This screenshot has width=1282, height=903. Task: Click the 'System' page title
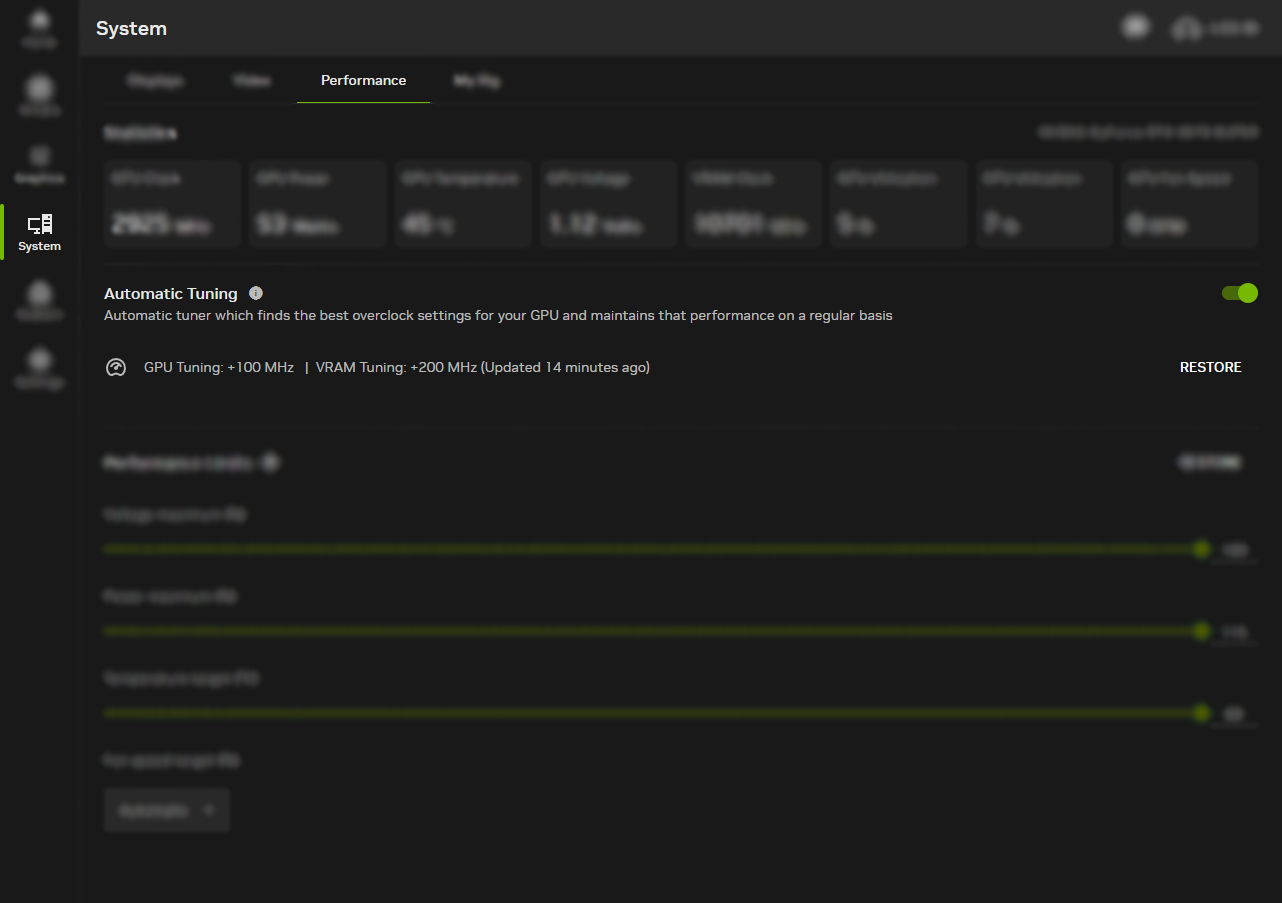click(131, 29)
